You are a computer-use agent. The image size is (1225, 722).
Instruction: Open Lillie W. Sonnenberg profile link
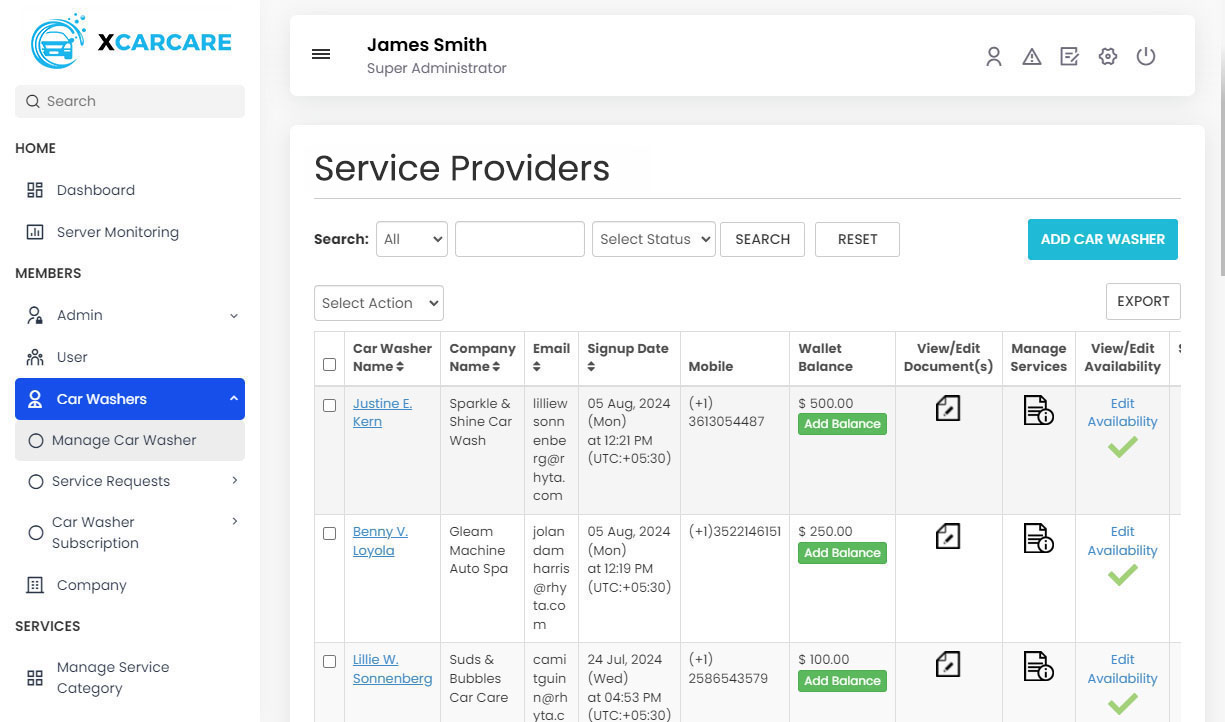click(x=392, y=669)
